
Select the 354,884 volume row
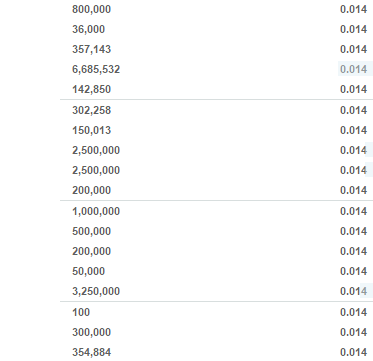click(216, 352)
